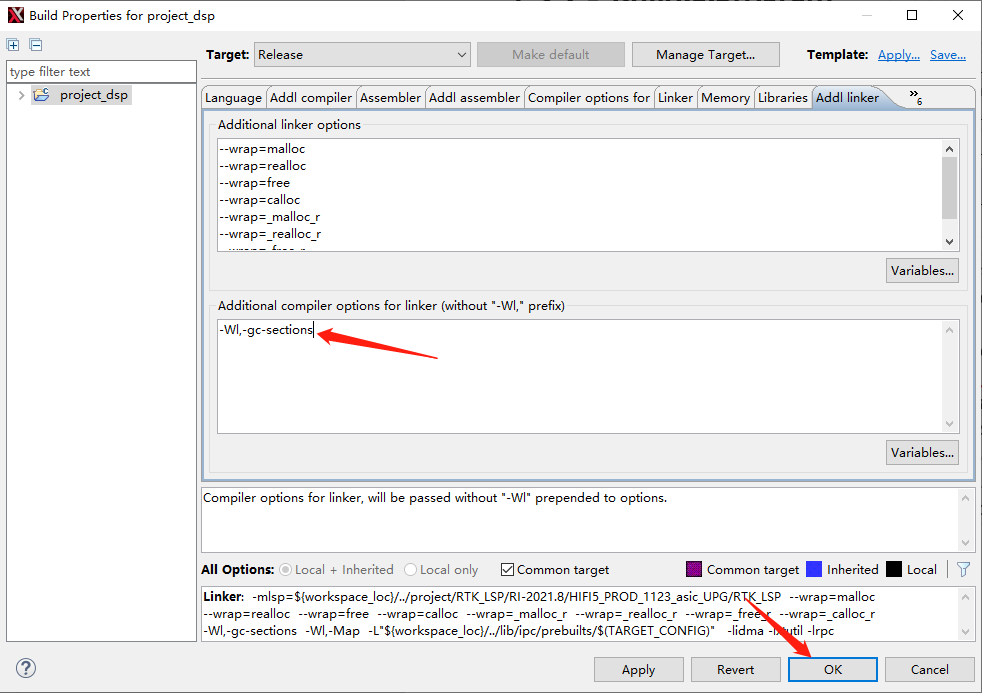Open the Addl compiler tab
The width and height of the screenshot is (982, 693).
(x=311, y=97)
